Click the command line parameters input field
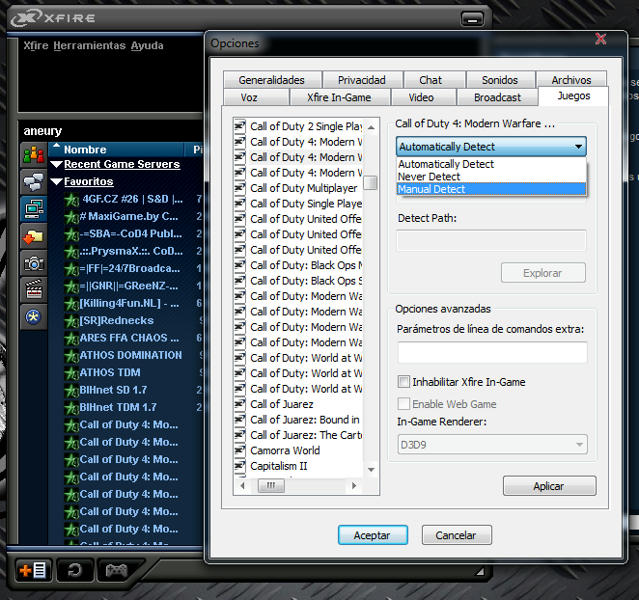 coord(492,353)
